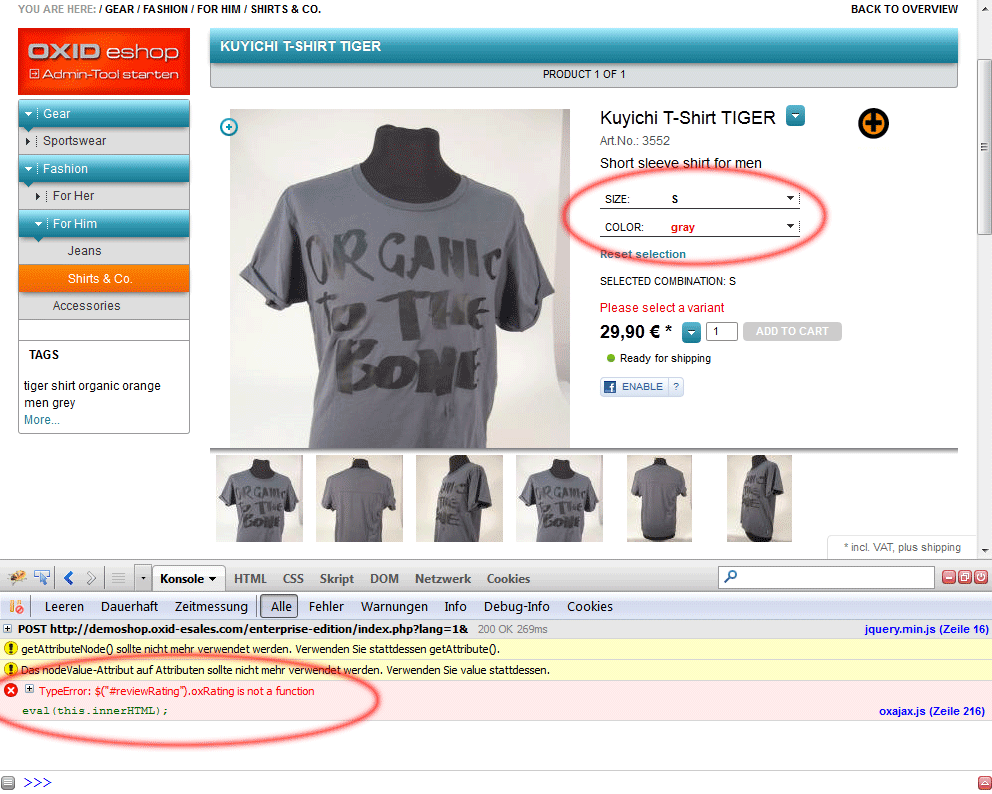The width and height of the screenshot is (992, 794).
Task: Toggle the Dauerhaft persist option
Action: pyautogui.click(x=129, y=606)
